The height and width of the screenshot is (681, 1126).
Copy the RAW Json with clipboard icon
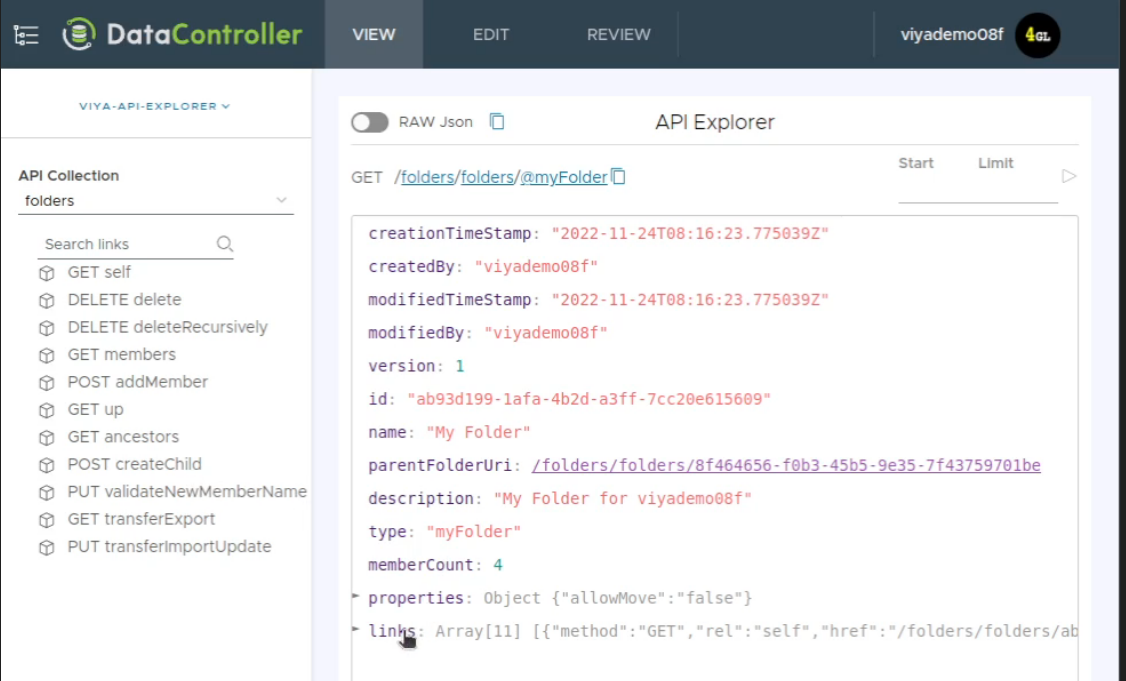click(497, 122)
